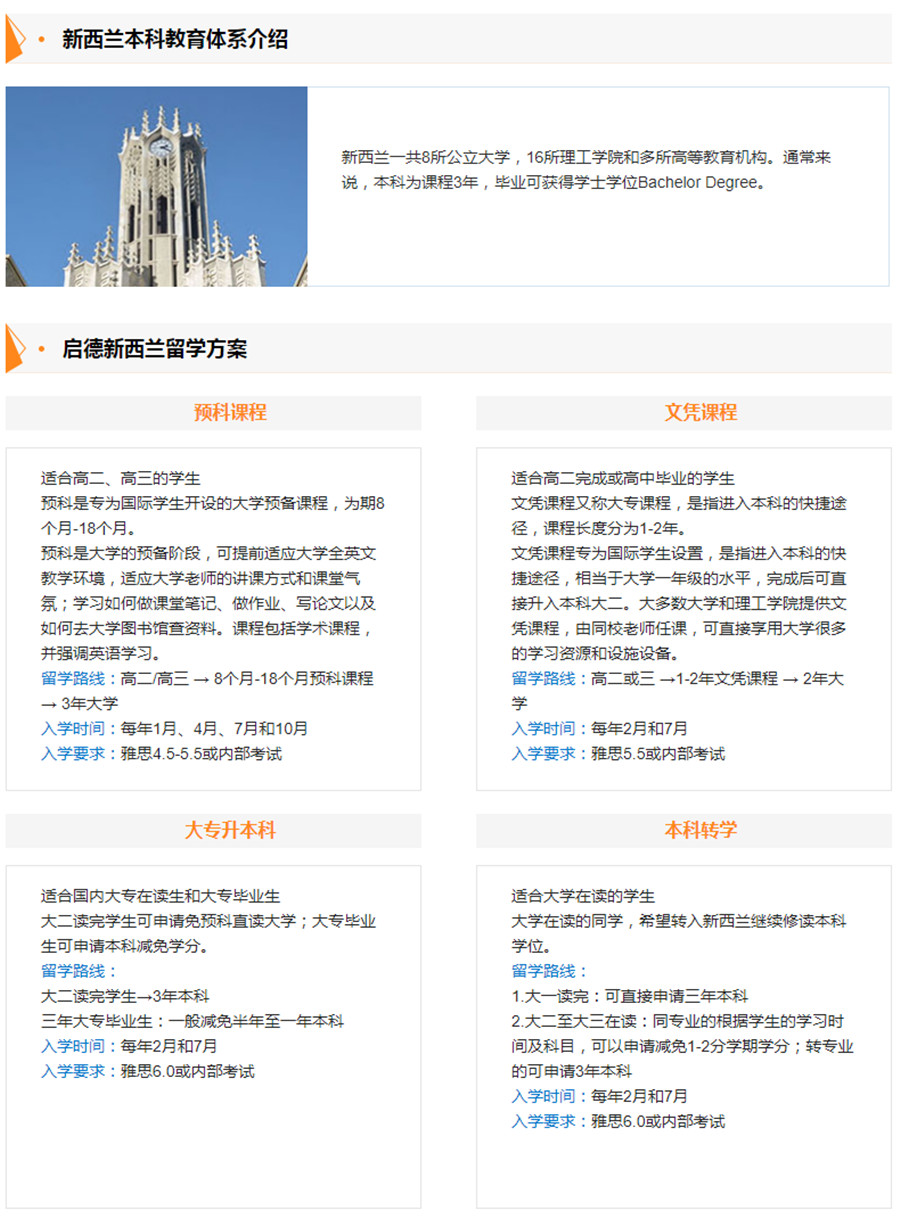The height and width of the screenshot is (1218, 900).
Task: Select the 预科课程 heading tab
Action: 230,412
